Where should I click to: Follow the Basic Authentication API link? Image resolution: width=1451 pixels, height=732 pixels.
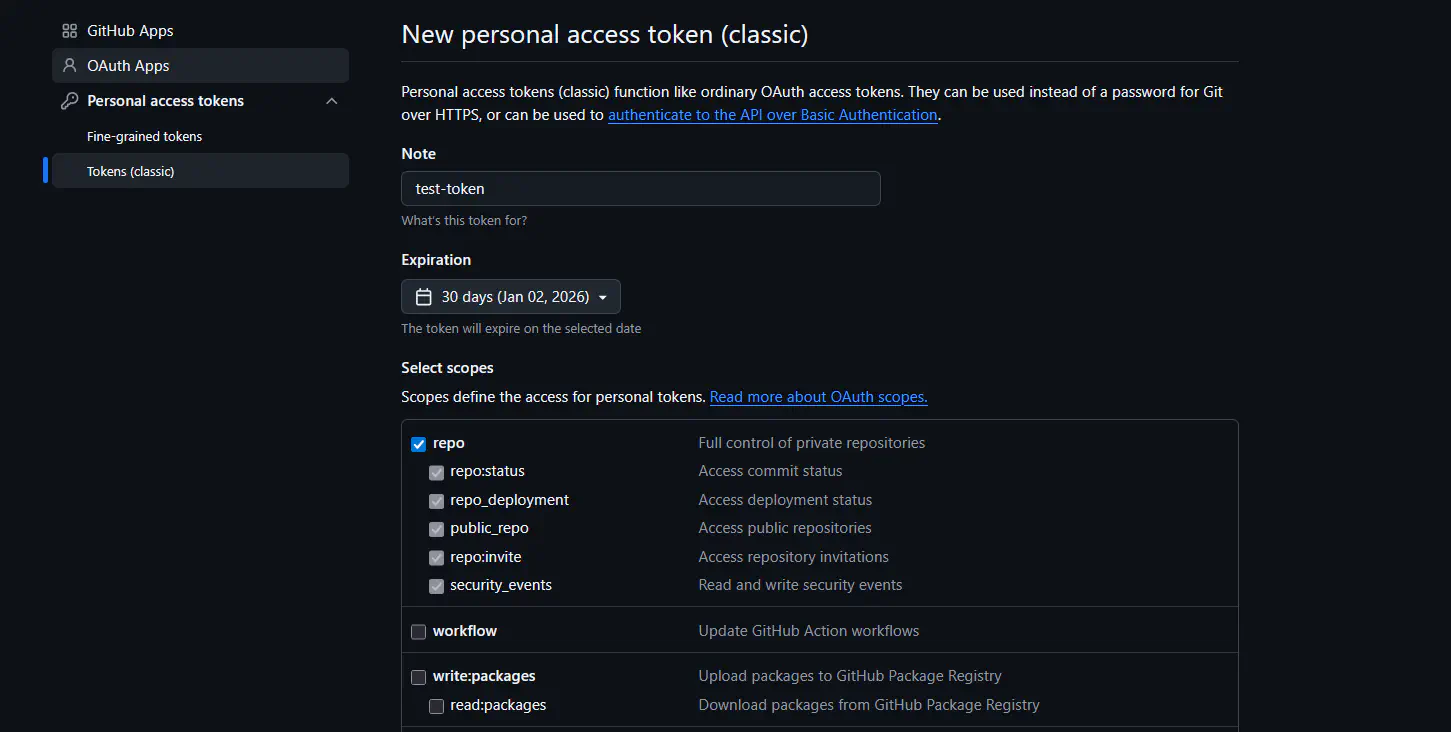click(772, 115)
